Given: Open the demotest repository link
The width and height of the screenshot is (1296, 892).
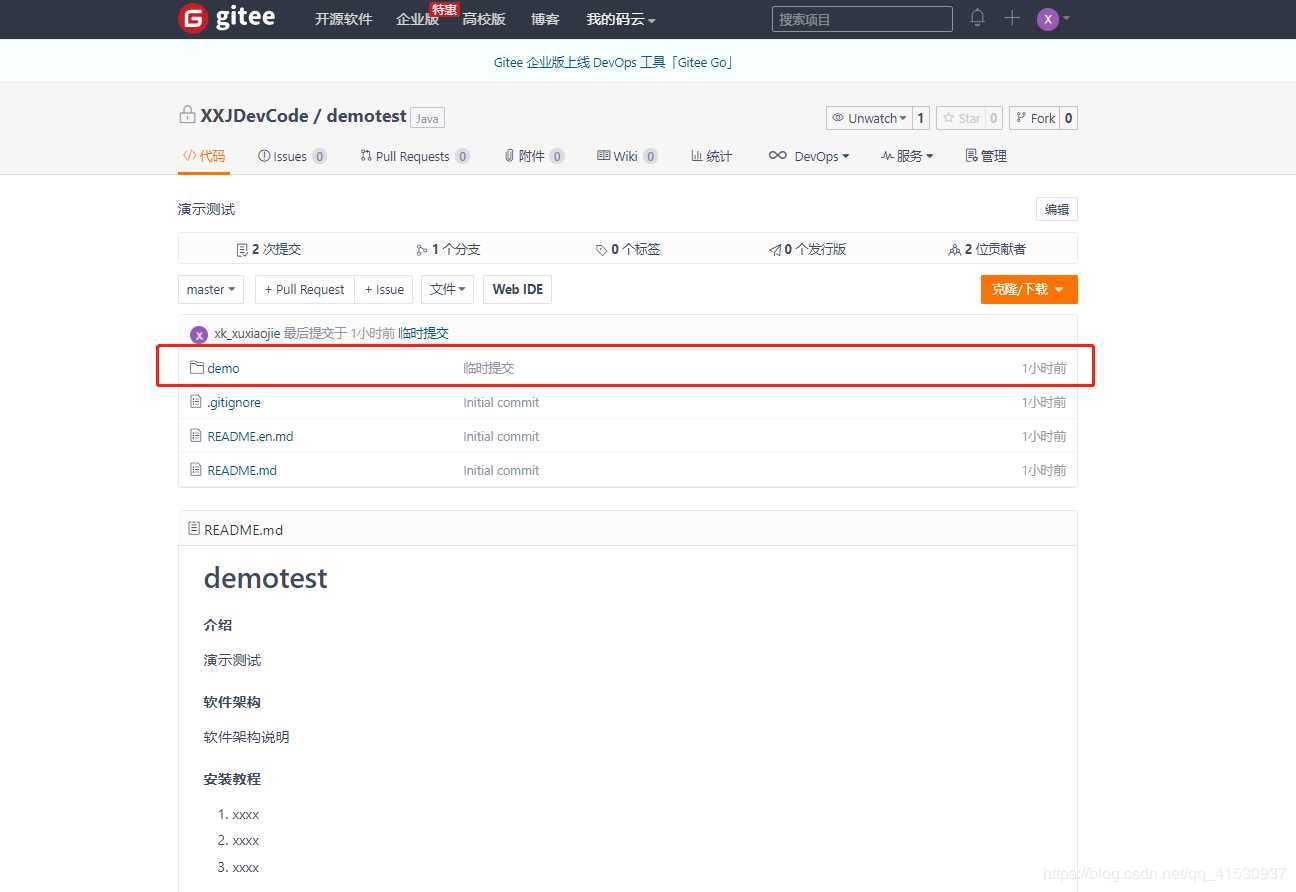Looking at the screenshot, I should point(366,116).
